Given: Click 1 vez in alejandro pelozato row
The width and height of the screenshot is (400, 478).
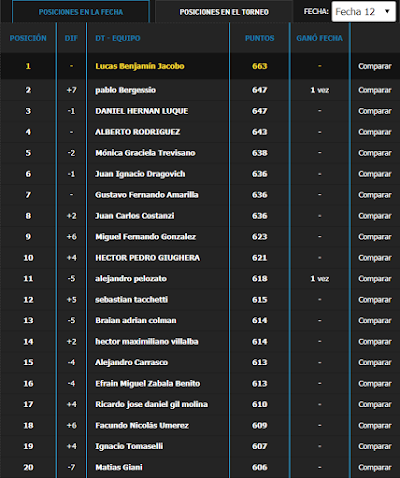Looking at the screenshot, I should [x=319, y=279].
